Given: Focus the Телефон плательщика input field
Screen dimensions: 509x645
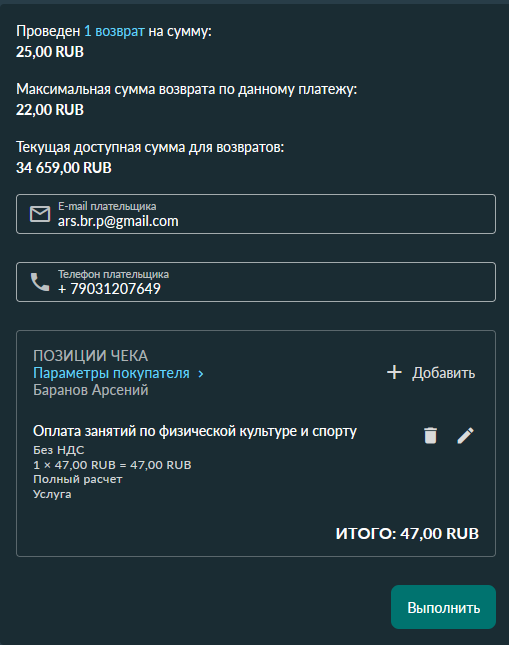Looking at the screenshot, I should 256,282.
